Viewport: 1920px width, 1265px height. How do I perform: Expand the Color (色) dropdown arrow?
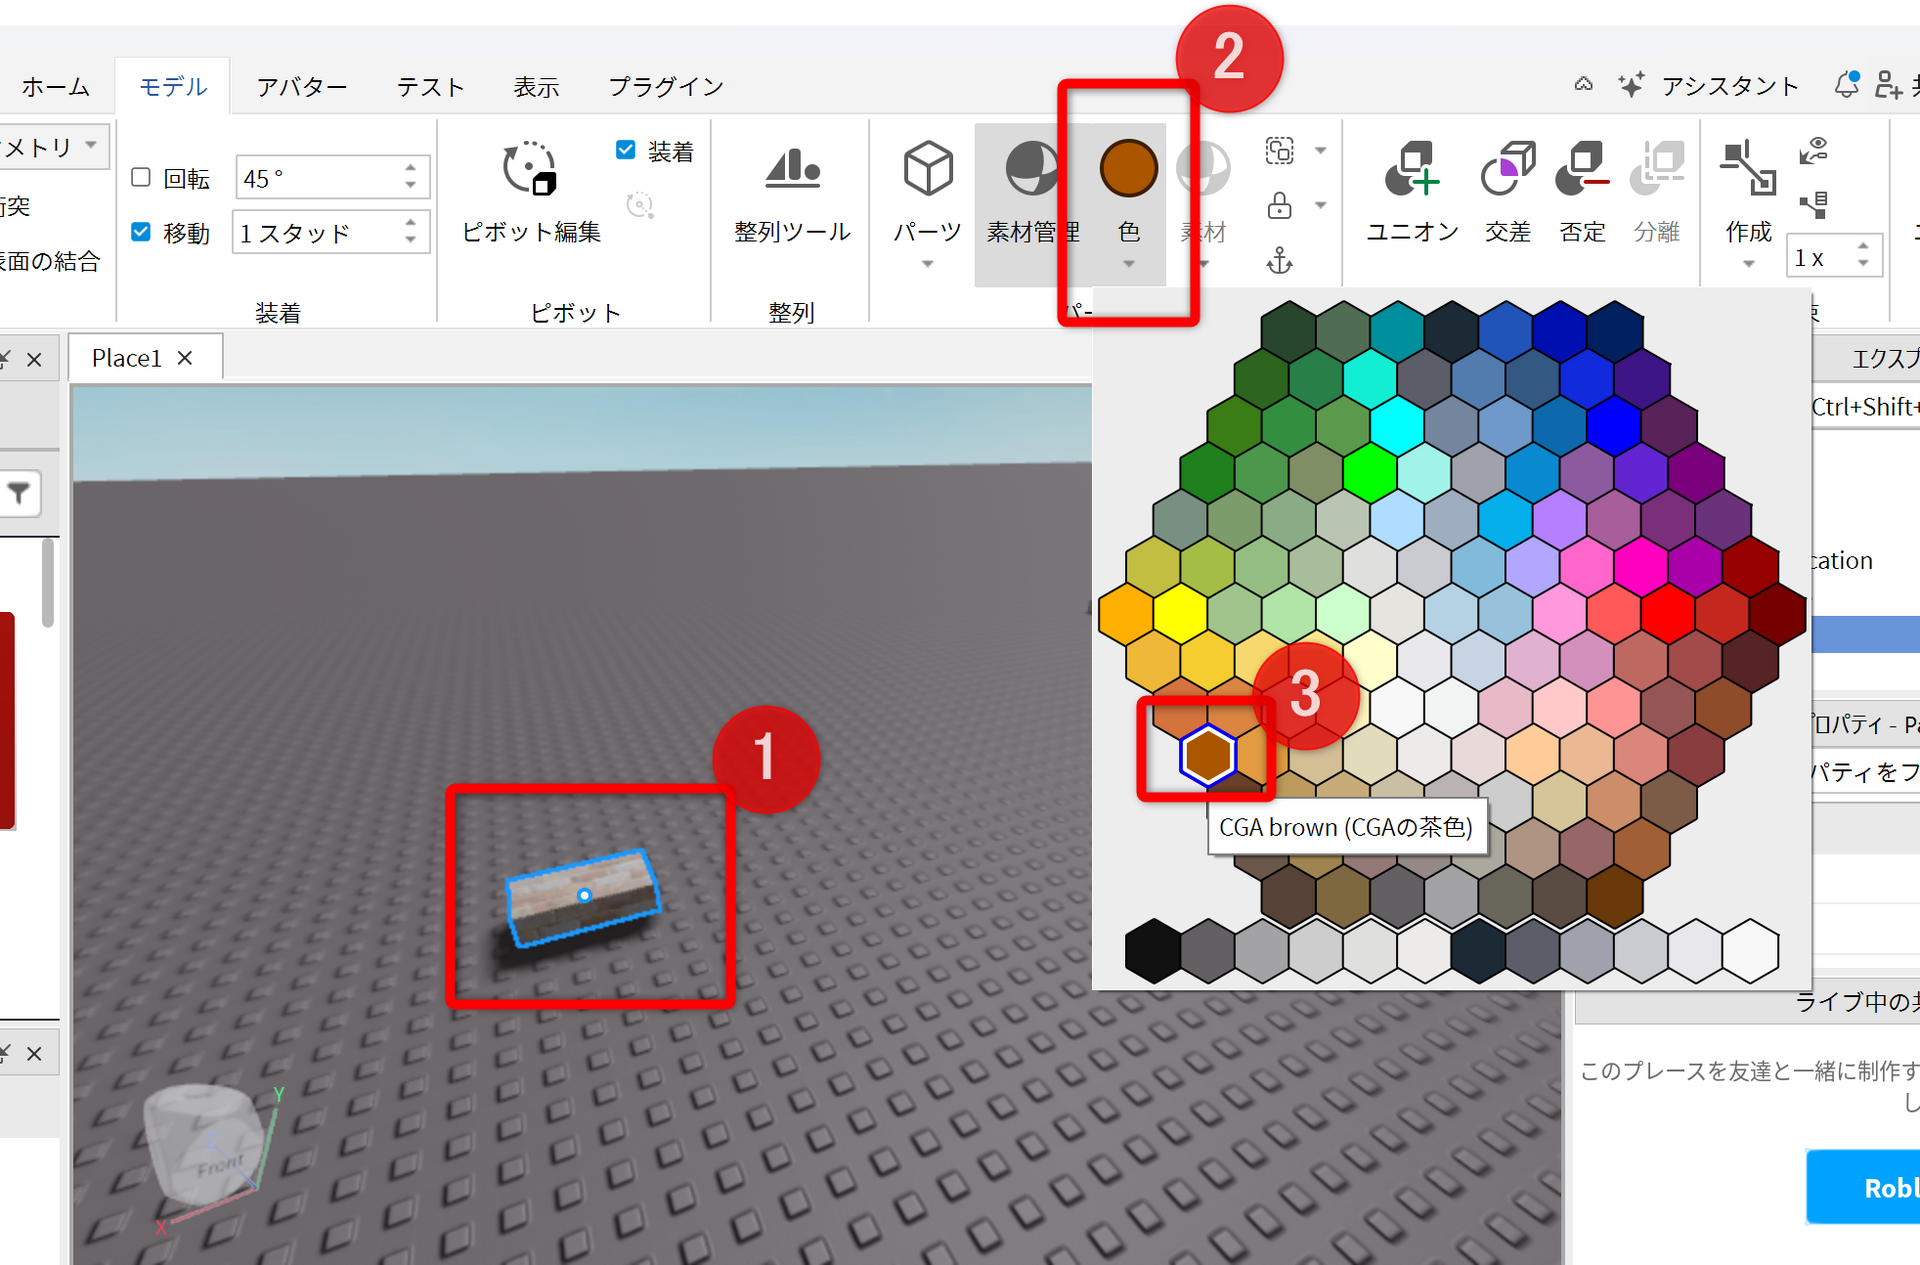click(x=1128, y=264)
